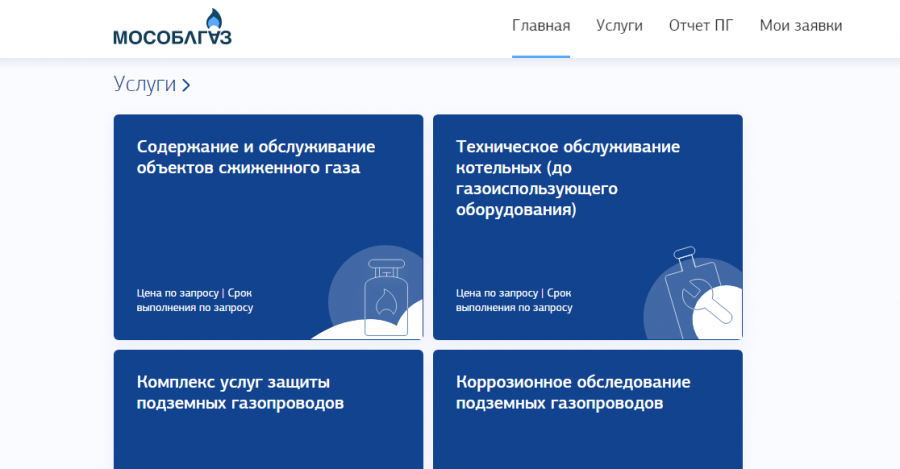Viewport: 900px width, 469px height.
Task: Click the price text under the котельных card
Action: [x=514, y=300]
